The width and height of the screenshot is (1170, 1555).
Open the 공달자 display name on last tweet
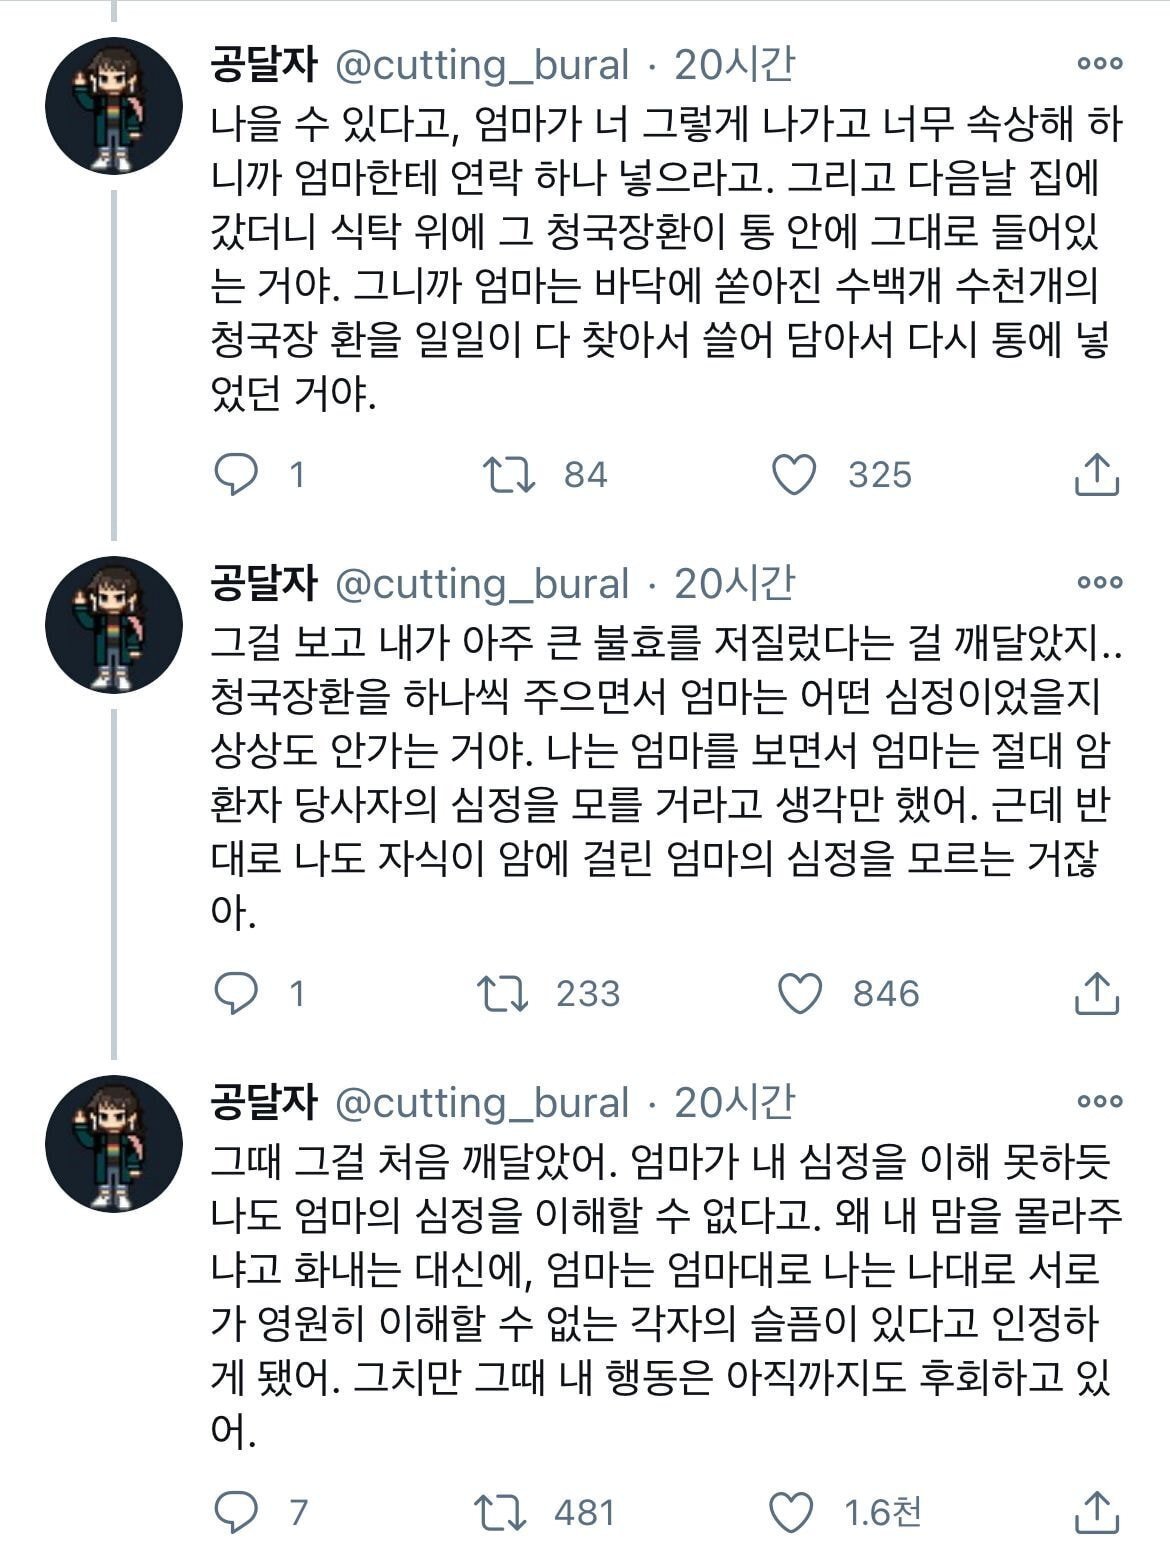(263, 1102)
